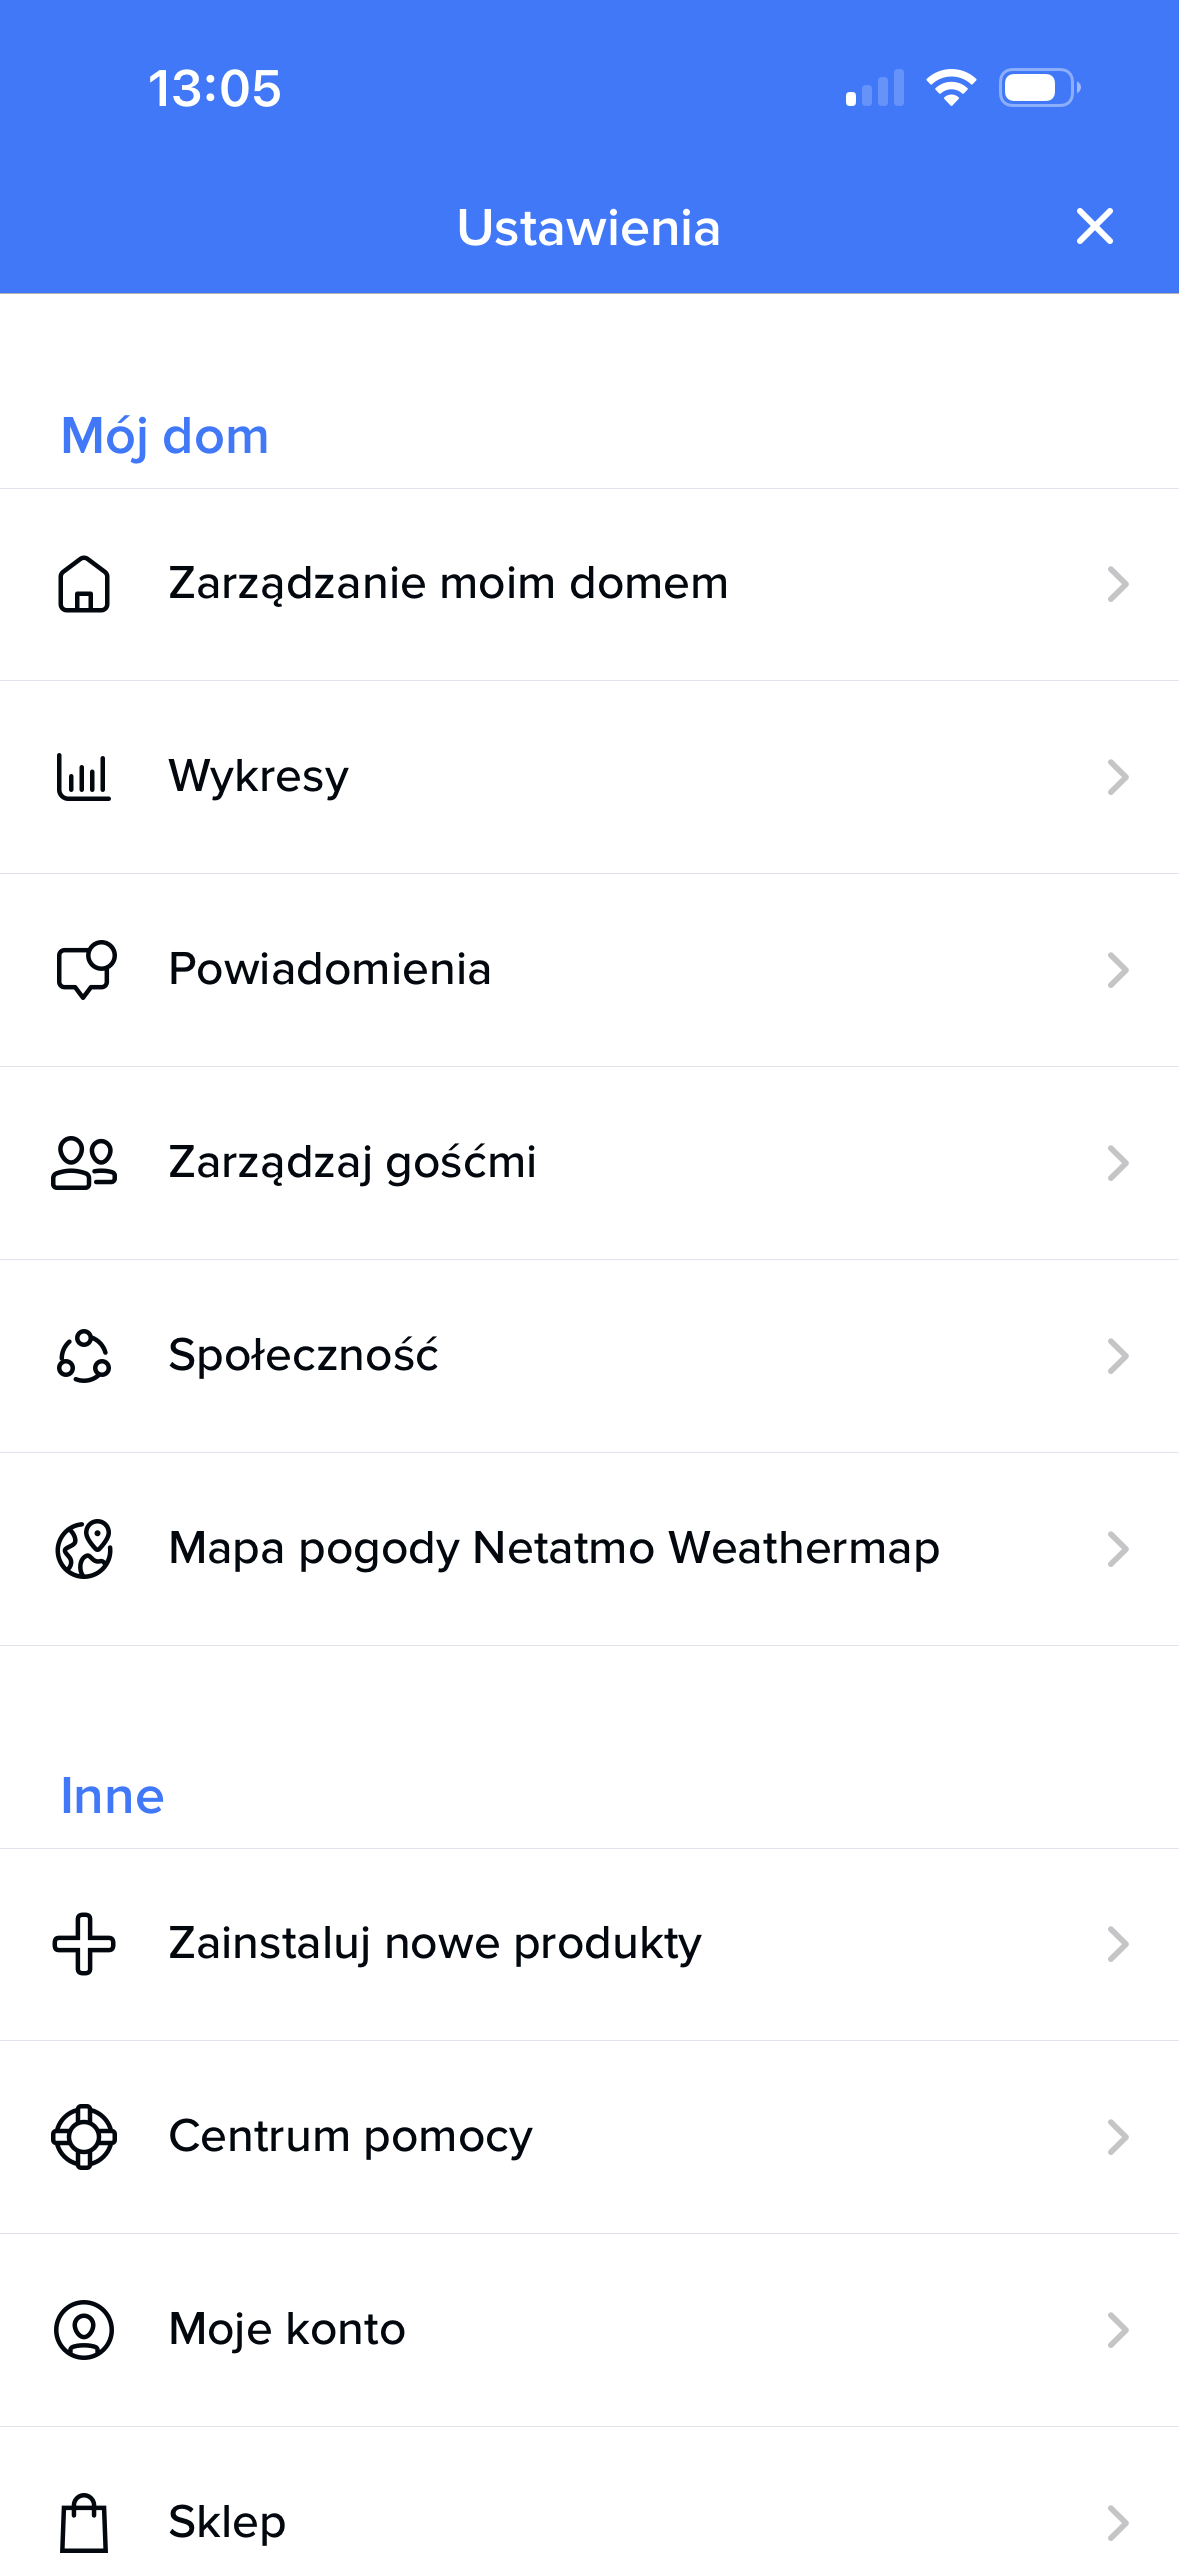The height and width of the screenshot is (2556, 1179).
Task: Tap the house icon for home management
Action: tap(84, 584)
